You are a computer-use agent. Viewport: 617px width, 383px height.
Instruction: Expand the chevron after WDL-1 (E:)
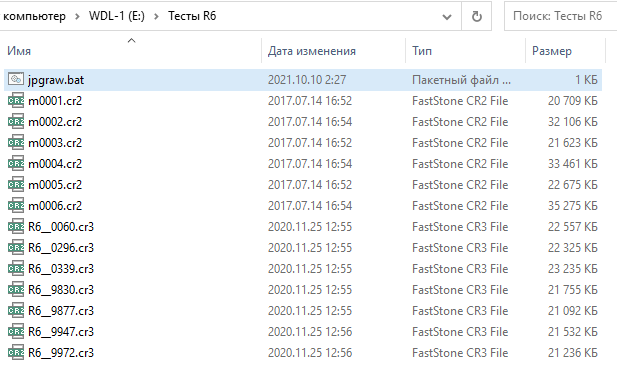pos(156,17)
